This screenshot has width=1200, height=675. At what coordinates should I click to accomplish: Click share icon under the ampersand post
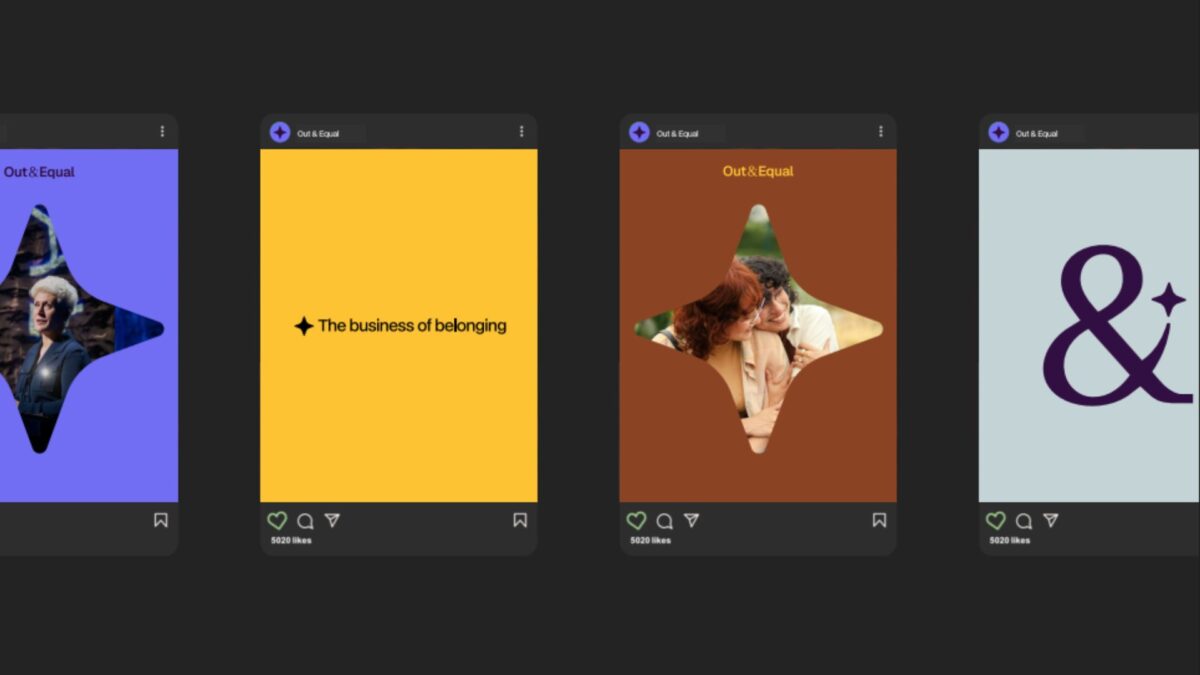(x=1051, y=521)
